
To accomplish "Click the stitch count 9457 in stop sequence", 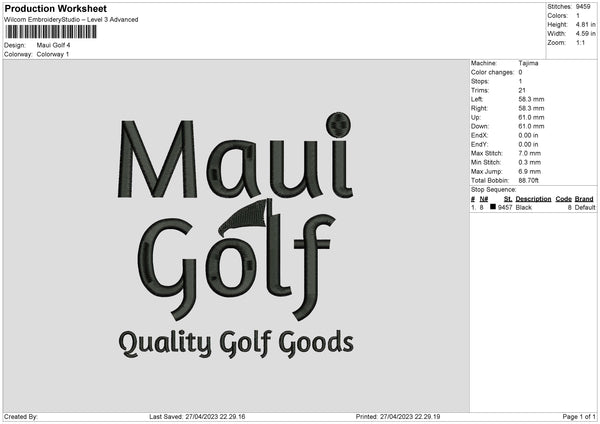I will pyautogui.click(x=505, y=207).
